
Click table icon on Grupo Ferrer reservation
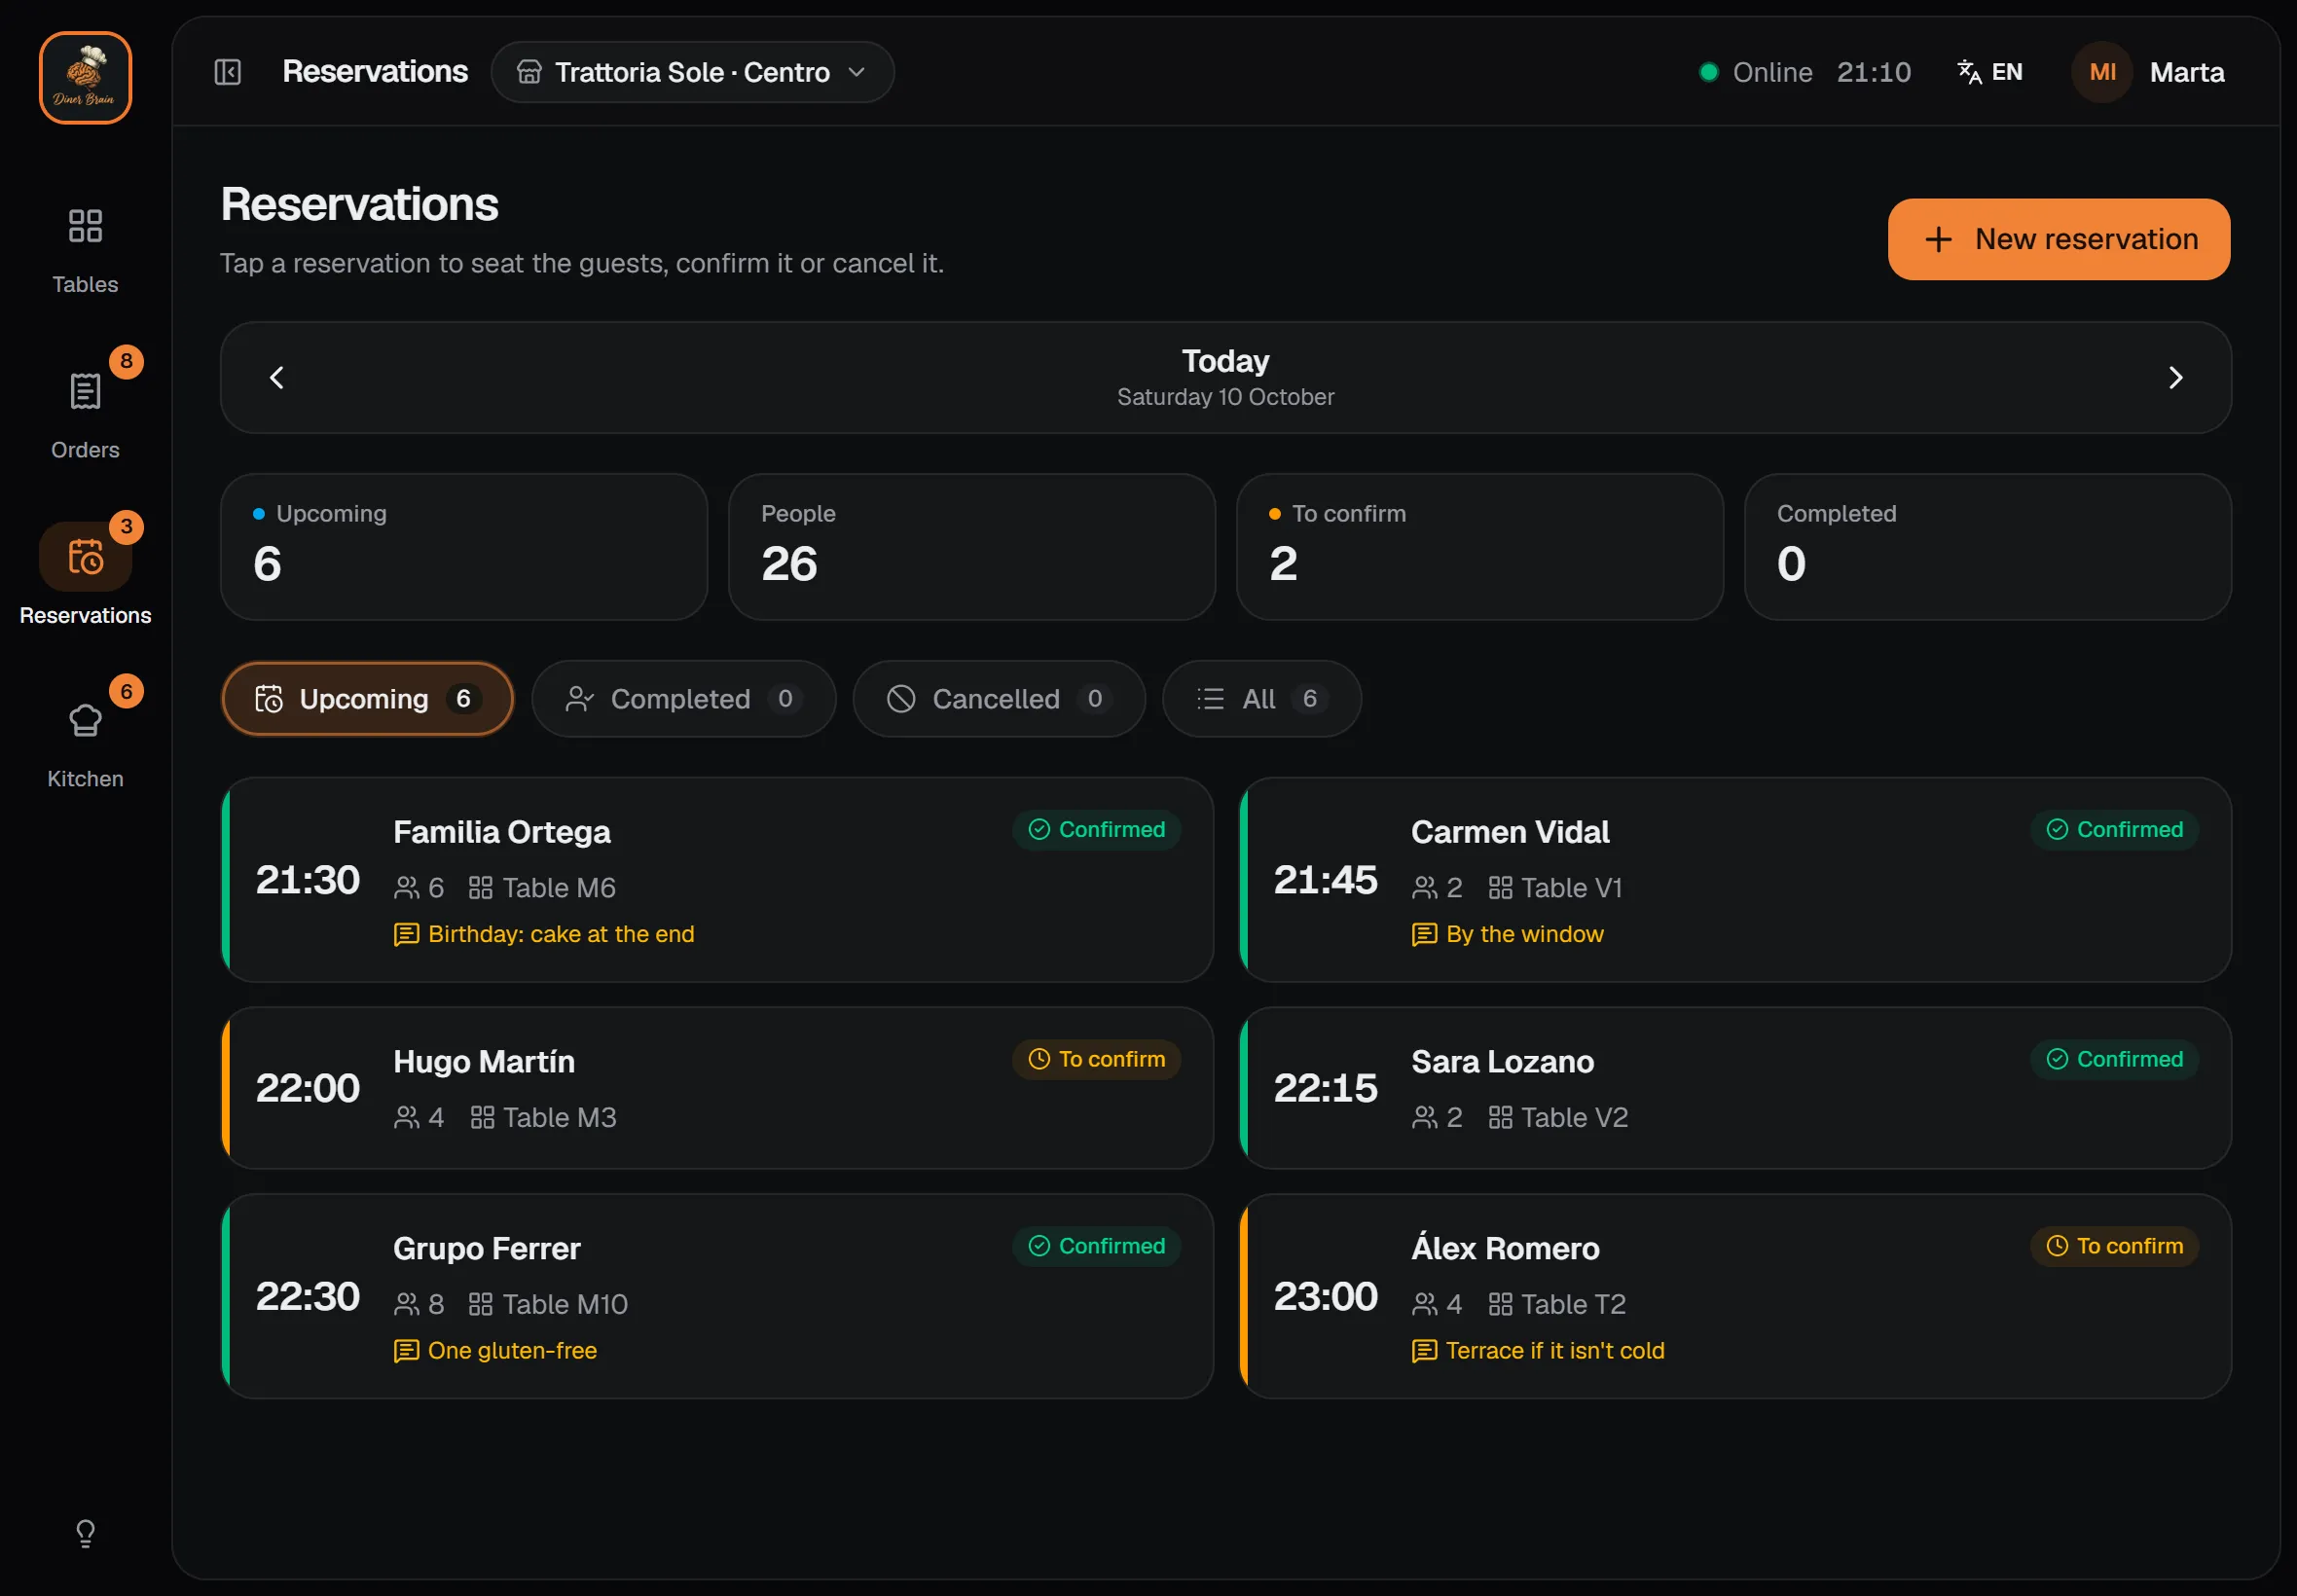pos(481,1304)
